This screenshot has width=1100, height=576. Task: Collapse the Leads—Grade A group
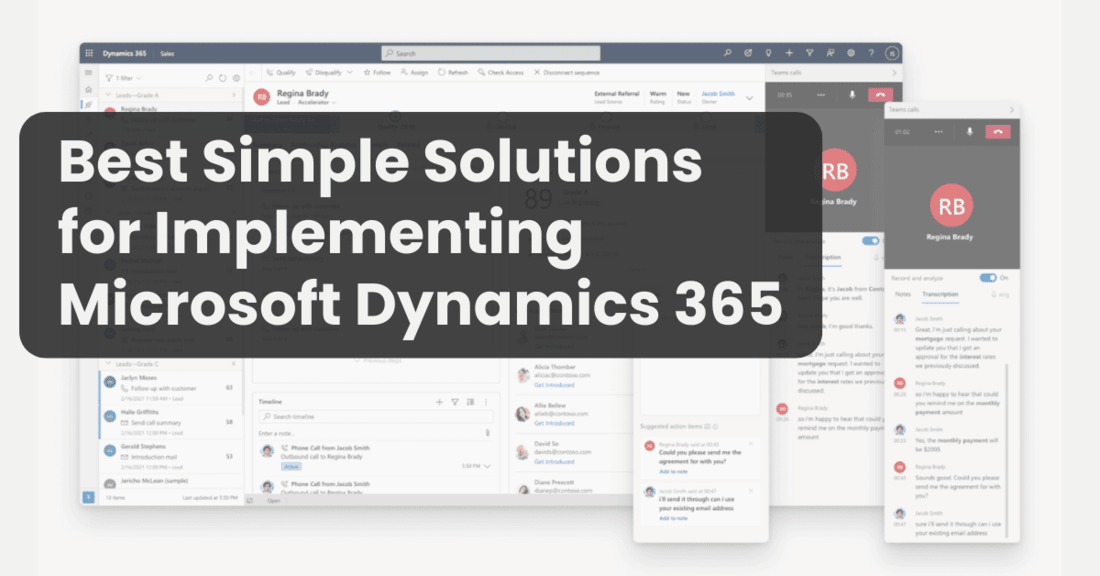109,95
